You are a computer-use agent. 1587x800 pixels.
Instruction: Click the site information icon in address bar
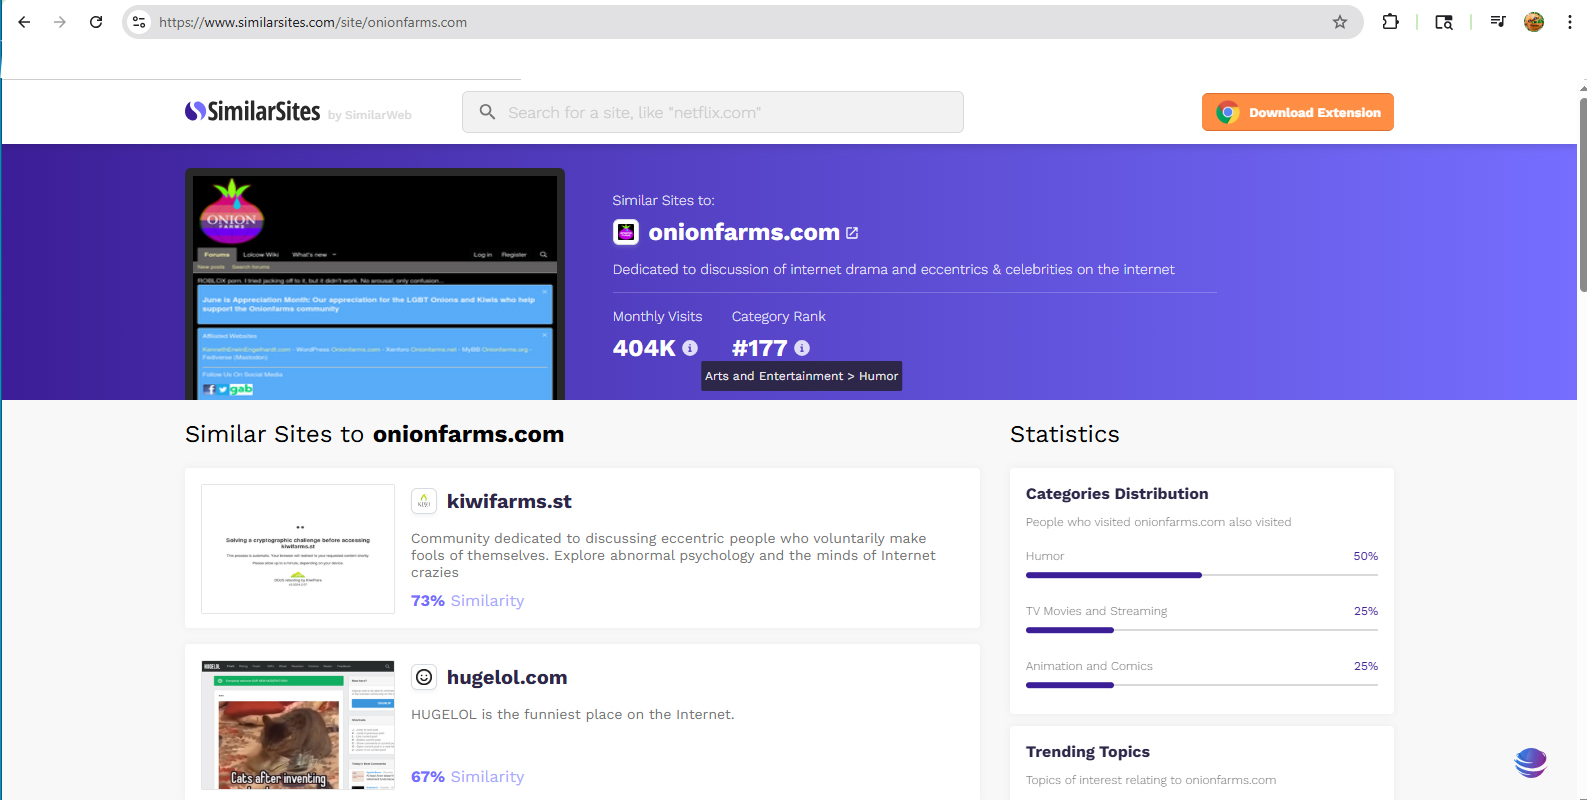(x=139, y=22)
